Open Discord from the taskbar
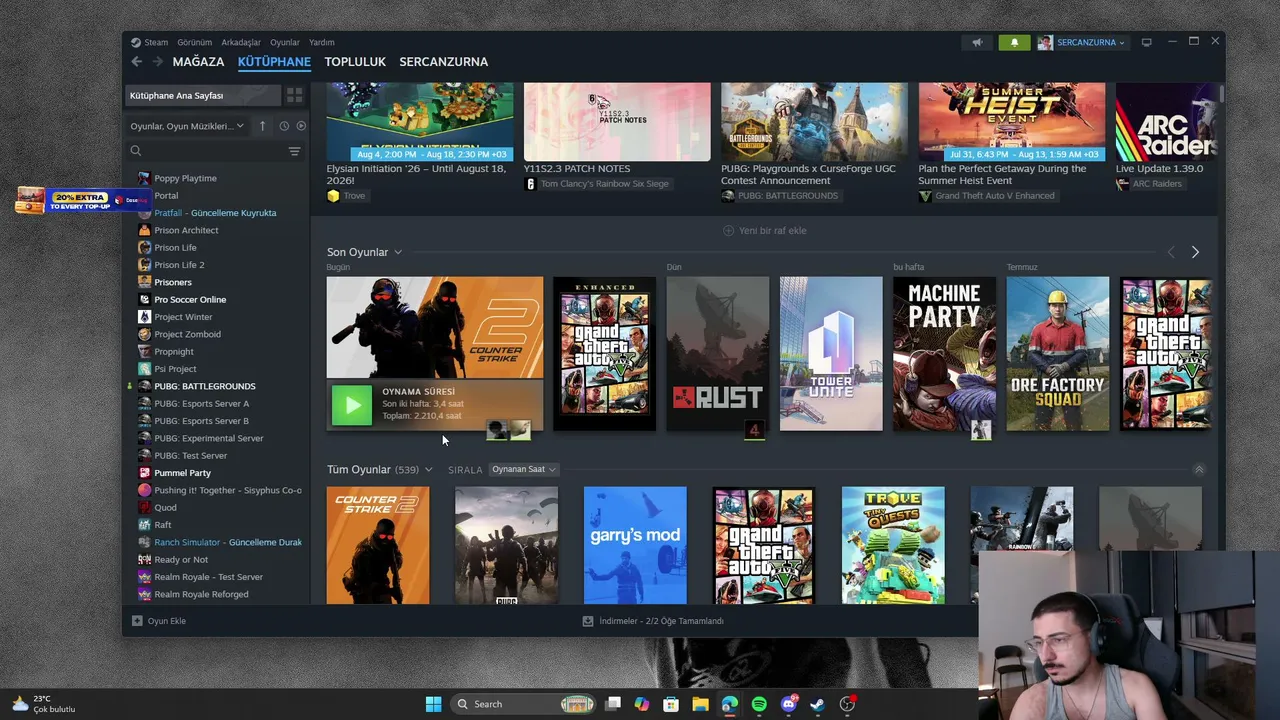The height and width of the screenshot is (720, 1280). 789,704
